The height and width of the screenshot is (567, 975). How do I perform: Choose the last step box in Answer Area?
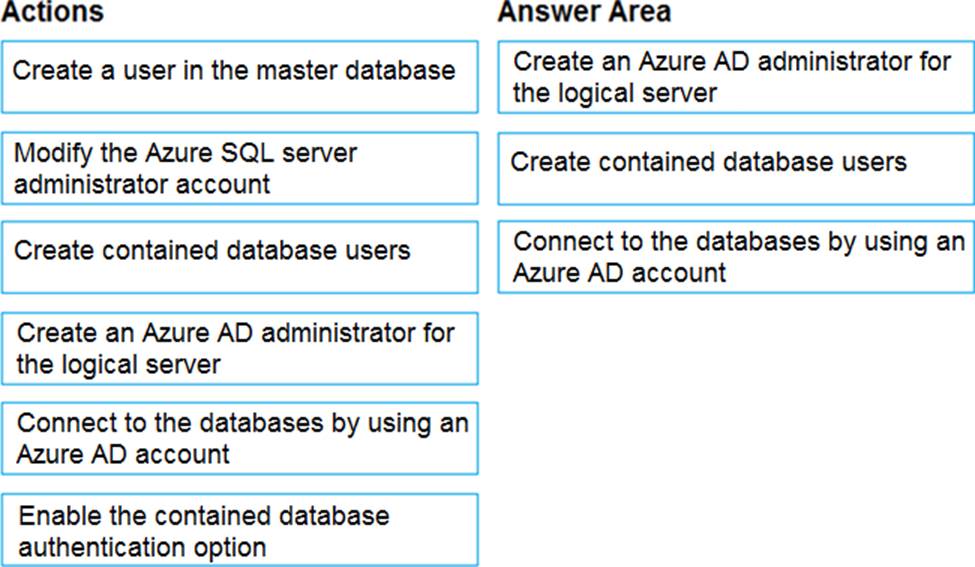[x=735, y=257]
